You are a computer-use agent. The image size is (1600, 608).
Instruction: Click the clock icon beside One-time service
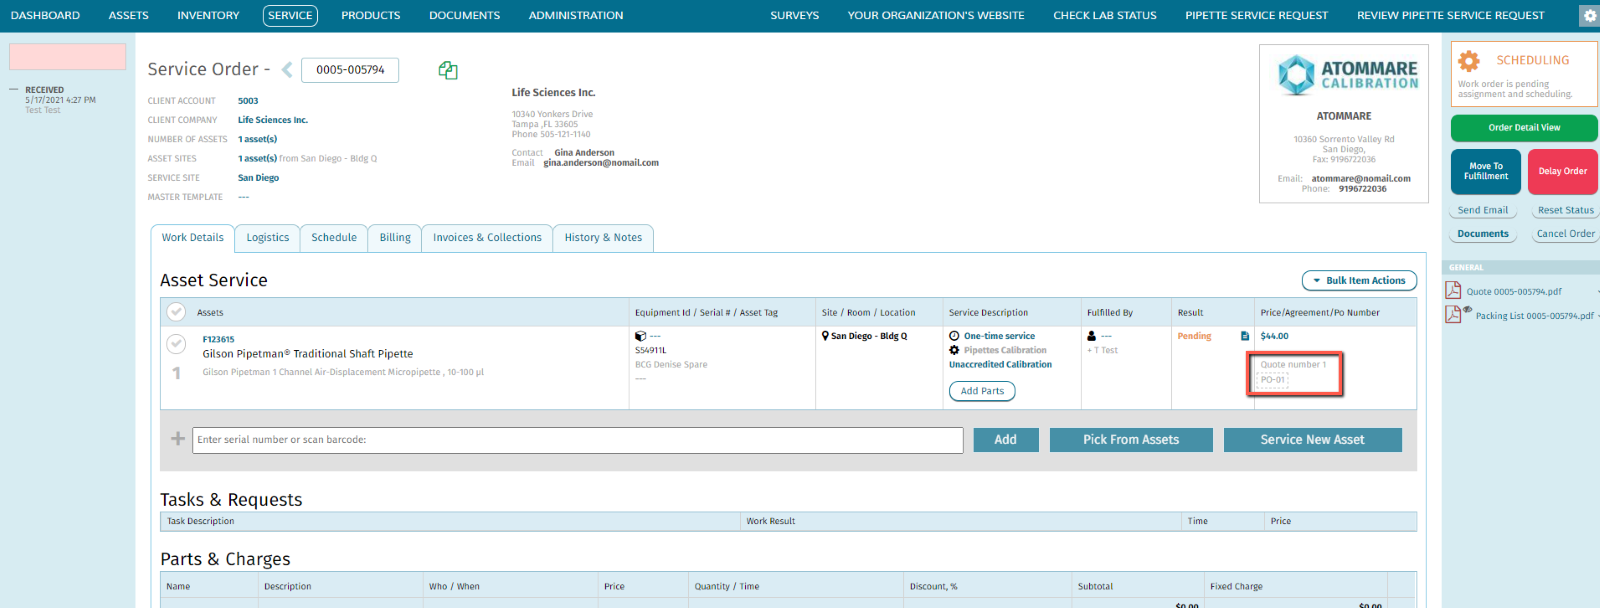tap(954, 336)
